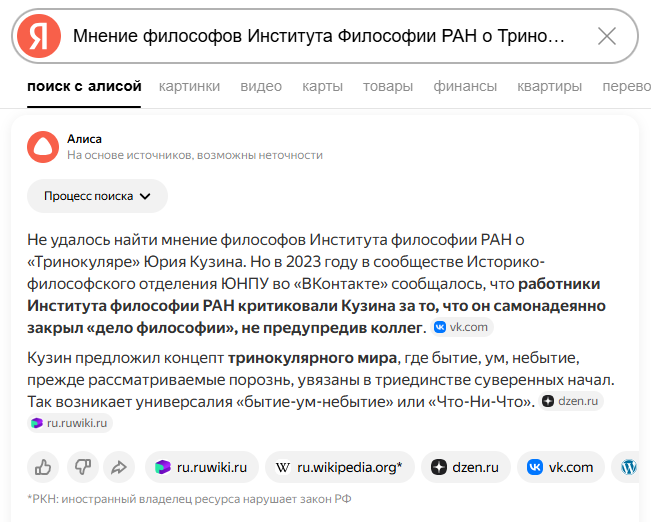Image resolution: width=651 pixels, height=522 pixels.
Task: Open the квартиры tab
Action: 550,86
